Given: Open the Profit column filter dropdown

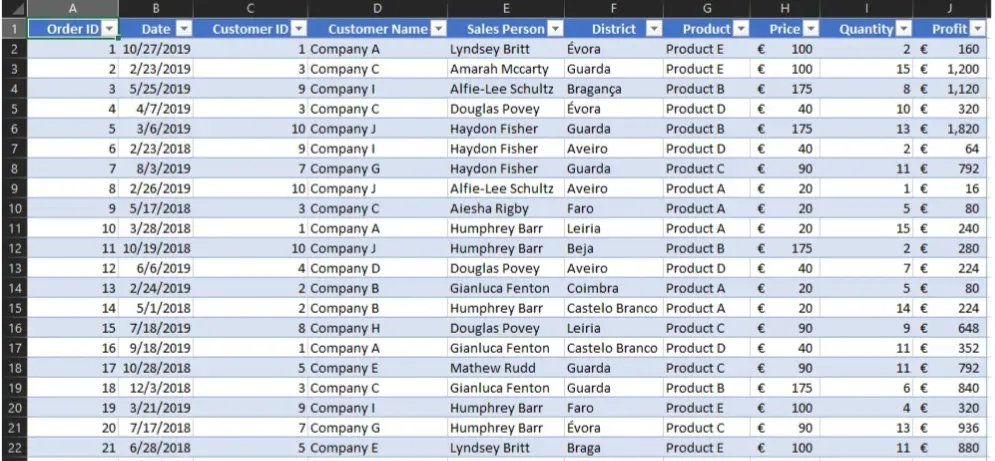Looking at the screenshot, I should point(977,29).
